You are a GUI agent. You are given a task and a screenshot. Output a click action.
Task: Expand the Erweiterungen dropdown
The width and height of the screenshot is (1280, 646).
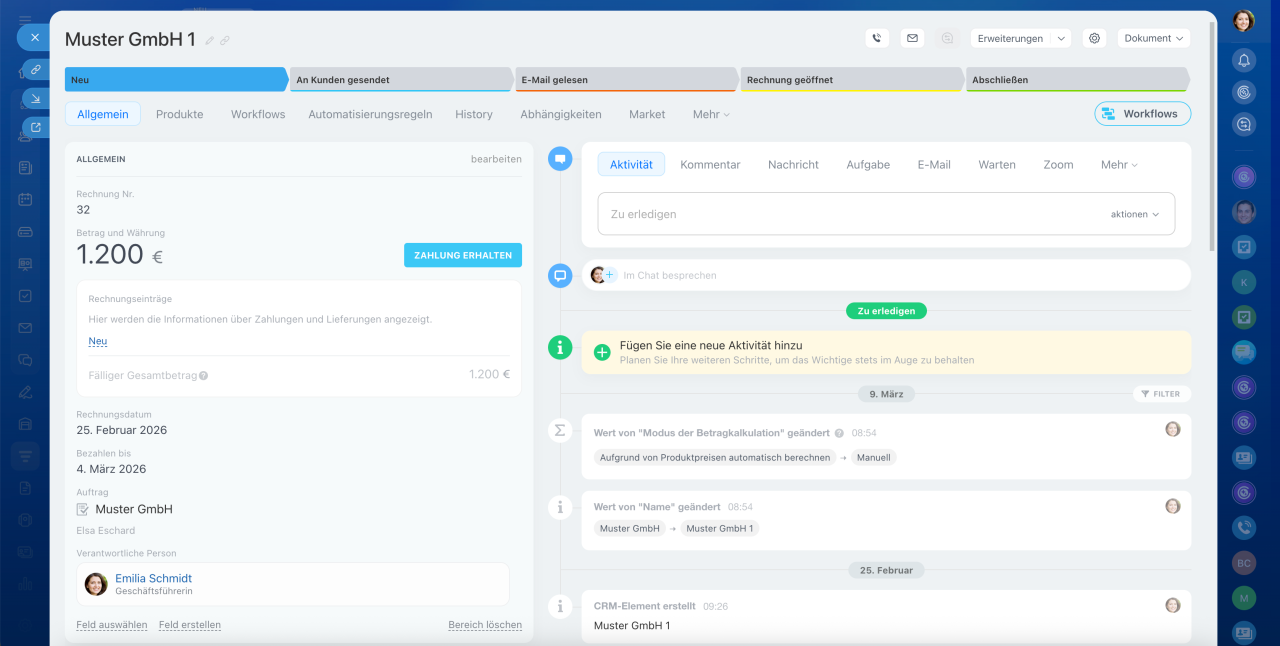tap(1020, 38)
